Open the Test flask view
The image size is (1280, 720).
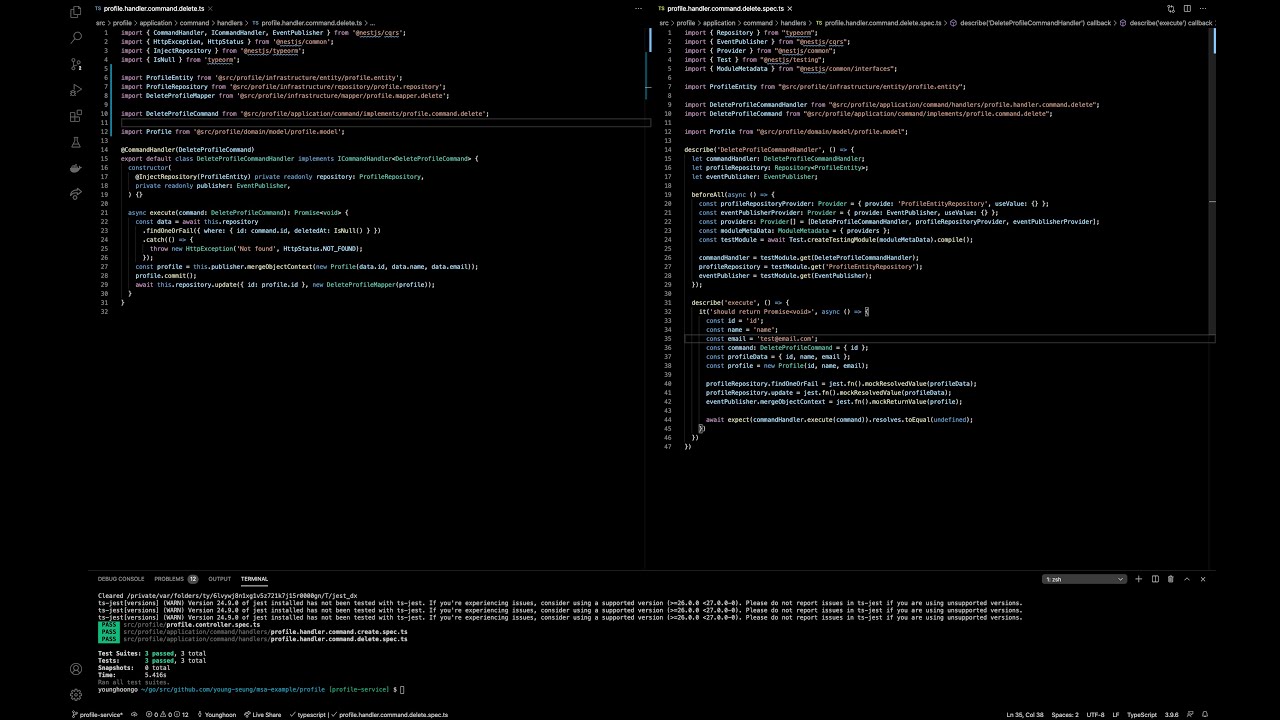click(76, 142)
